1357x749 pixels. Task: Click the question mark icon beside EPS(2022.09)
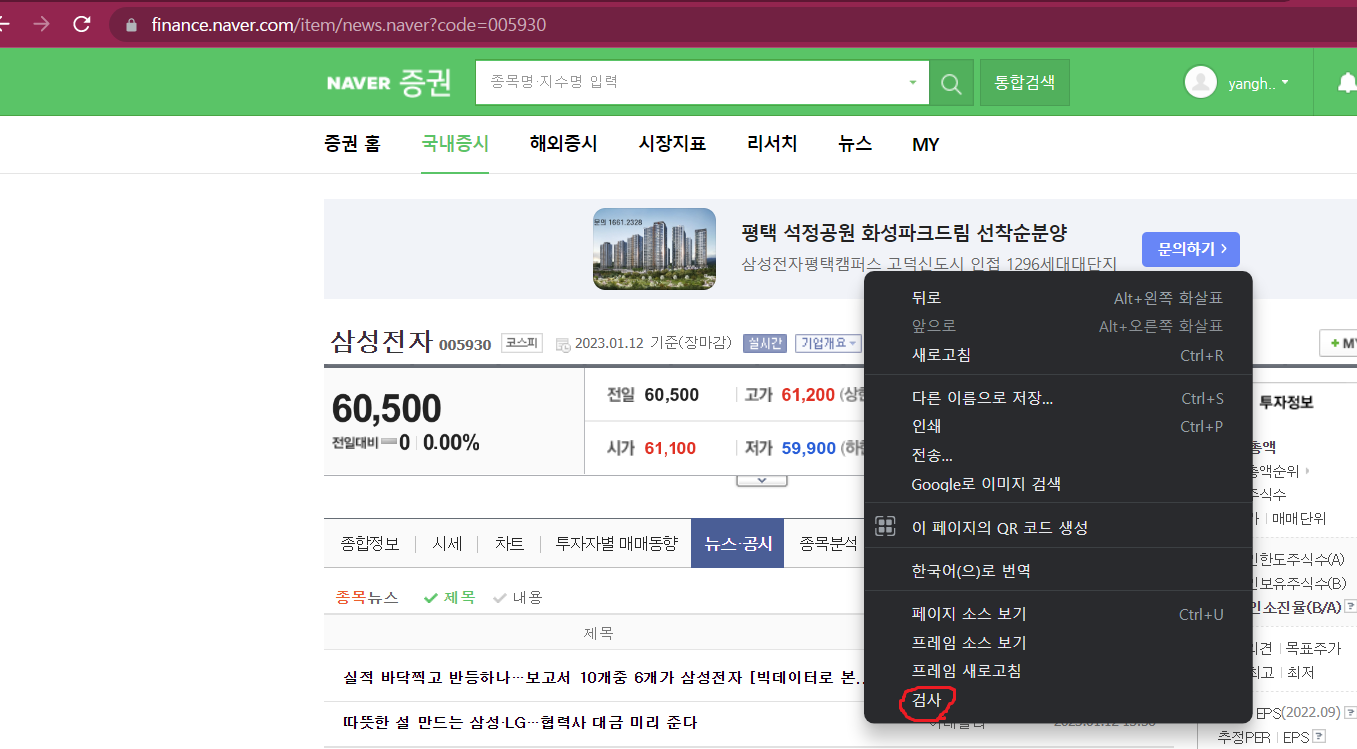[1350, 713]
